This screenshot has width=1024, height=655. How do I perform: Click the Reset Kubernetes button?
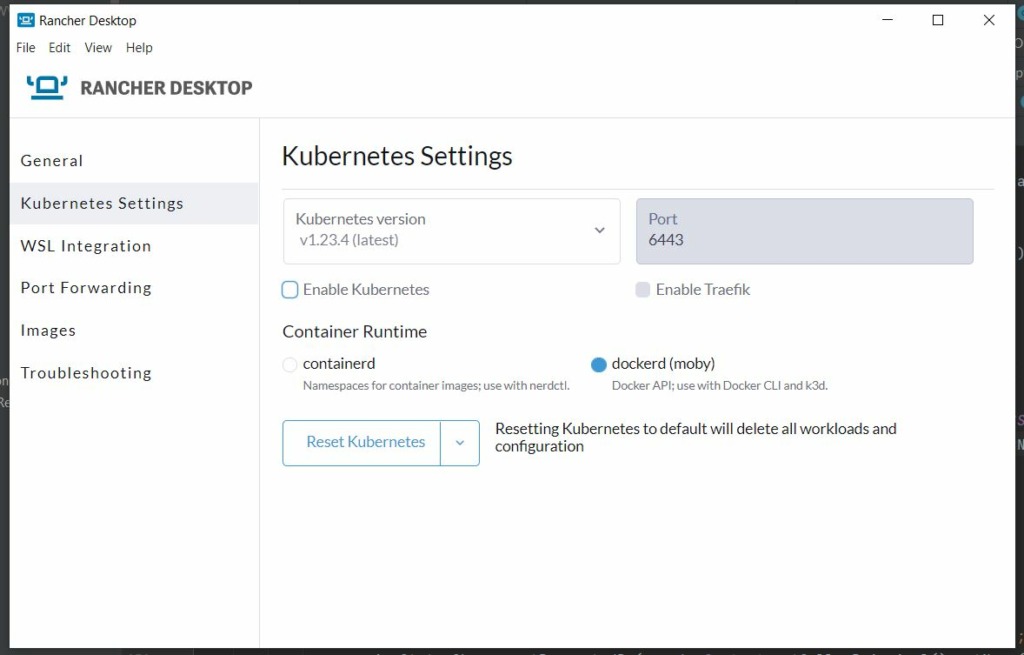(x=362, y=443)
